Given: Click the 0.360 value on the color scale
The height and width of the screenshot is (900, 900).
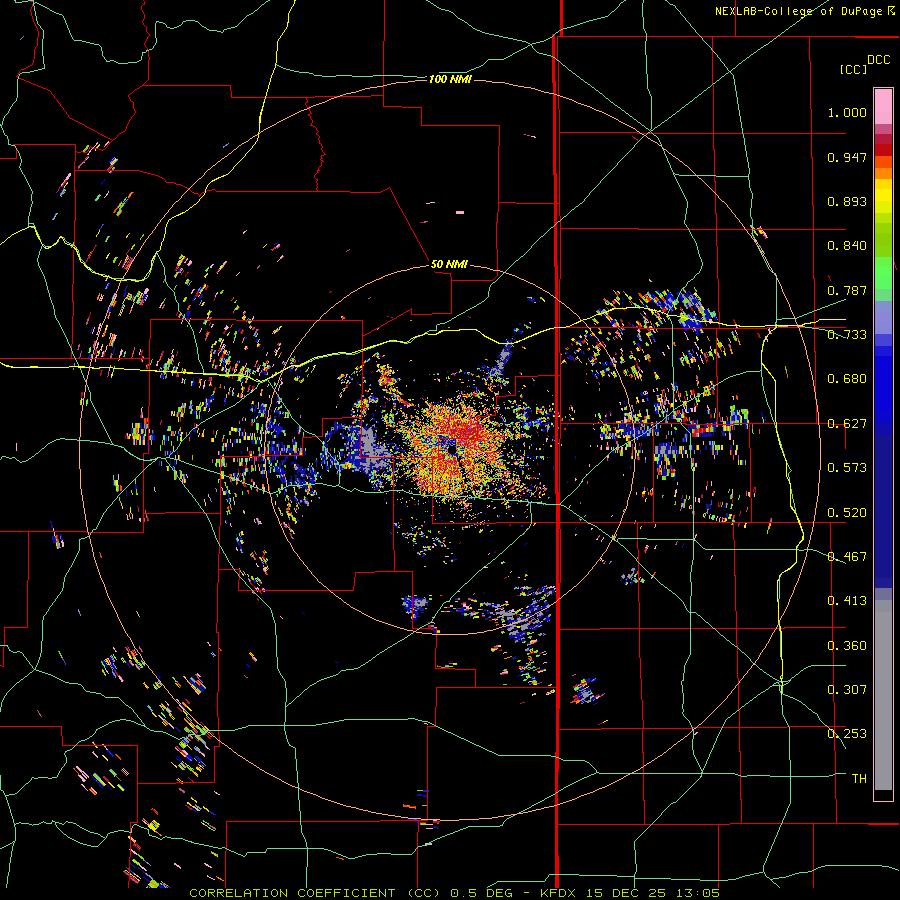Looking at the screenshot, I should pos(847,646).
